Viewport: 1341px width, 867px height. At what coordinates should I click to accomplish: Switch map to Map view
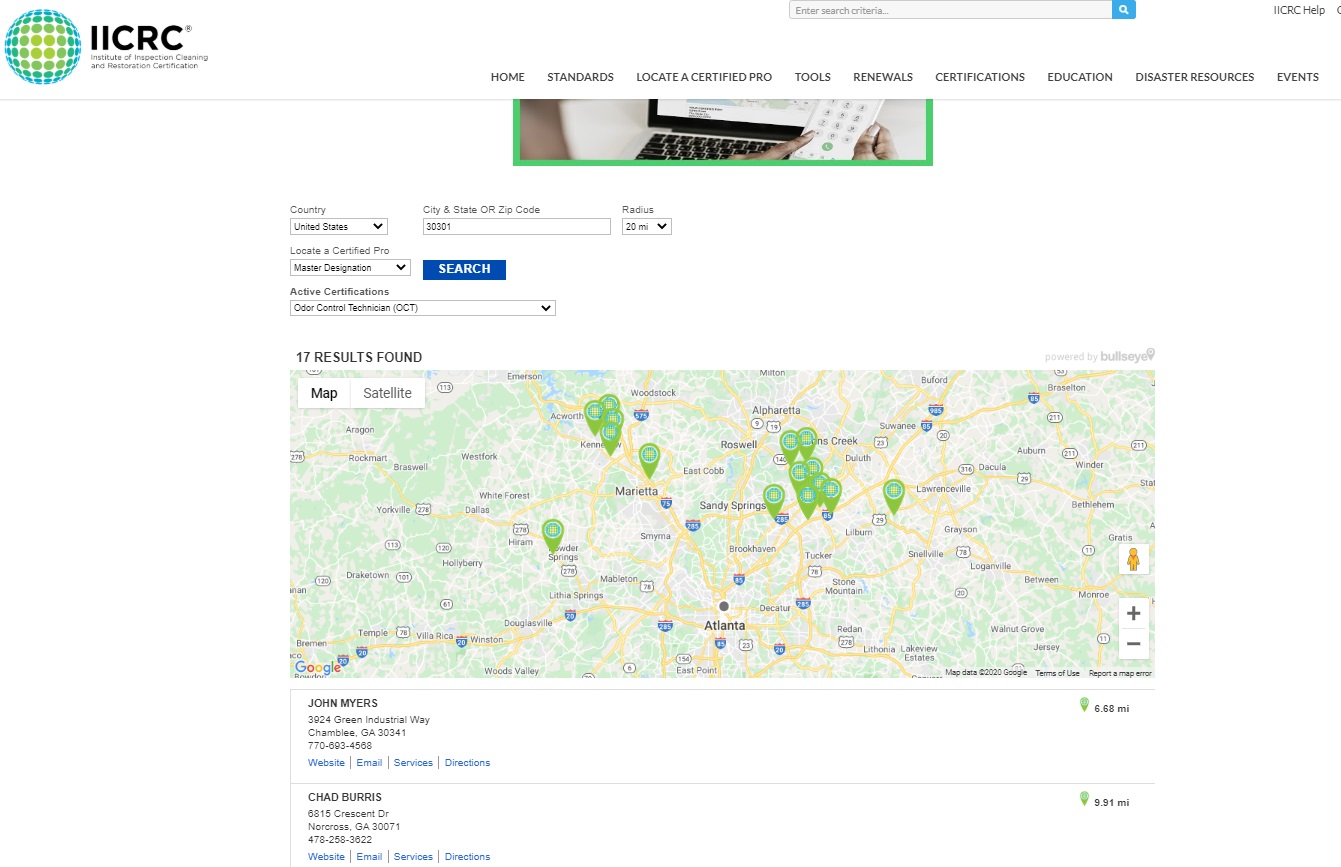point(324,393)
